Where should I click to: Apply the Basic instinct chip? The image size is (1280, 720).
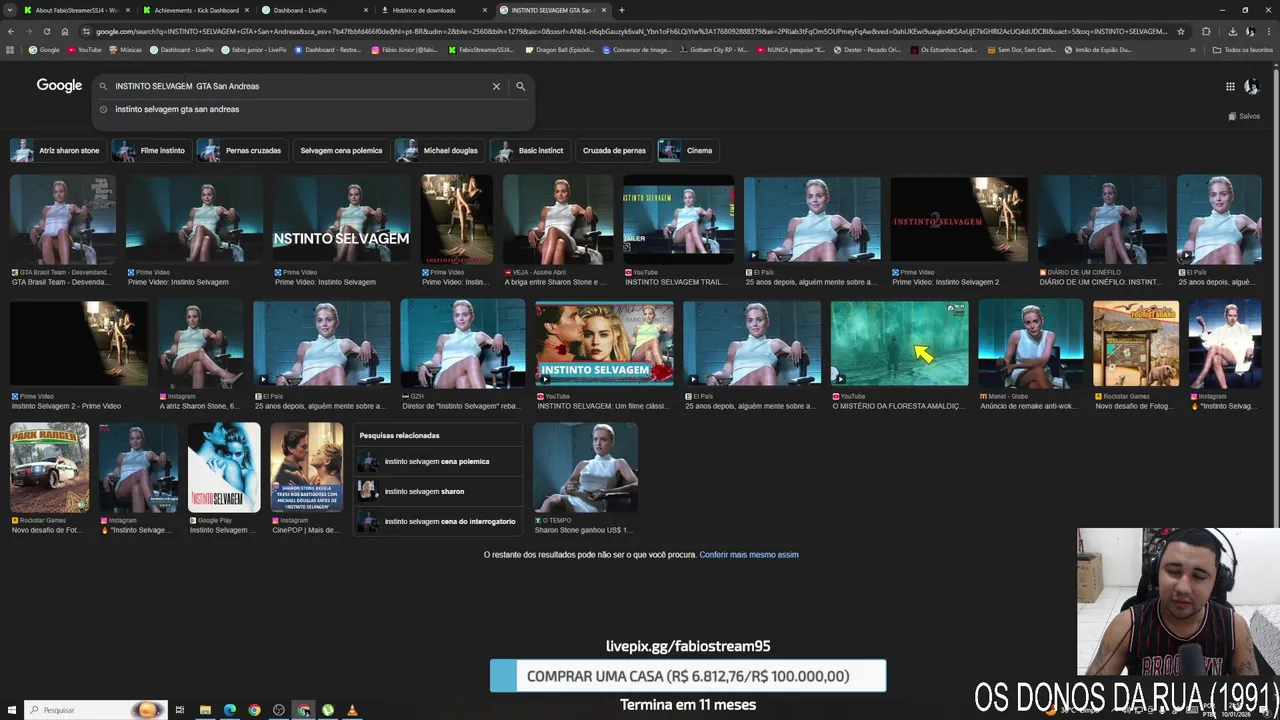click(530, 150)
